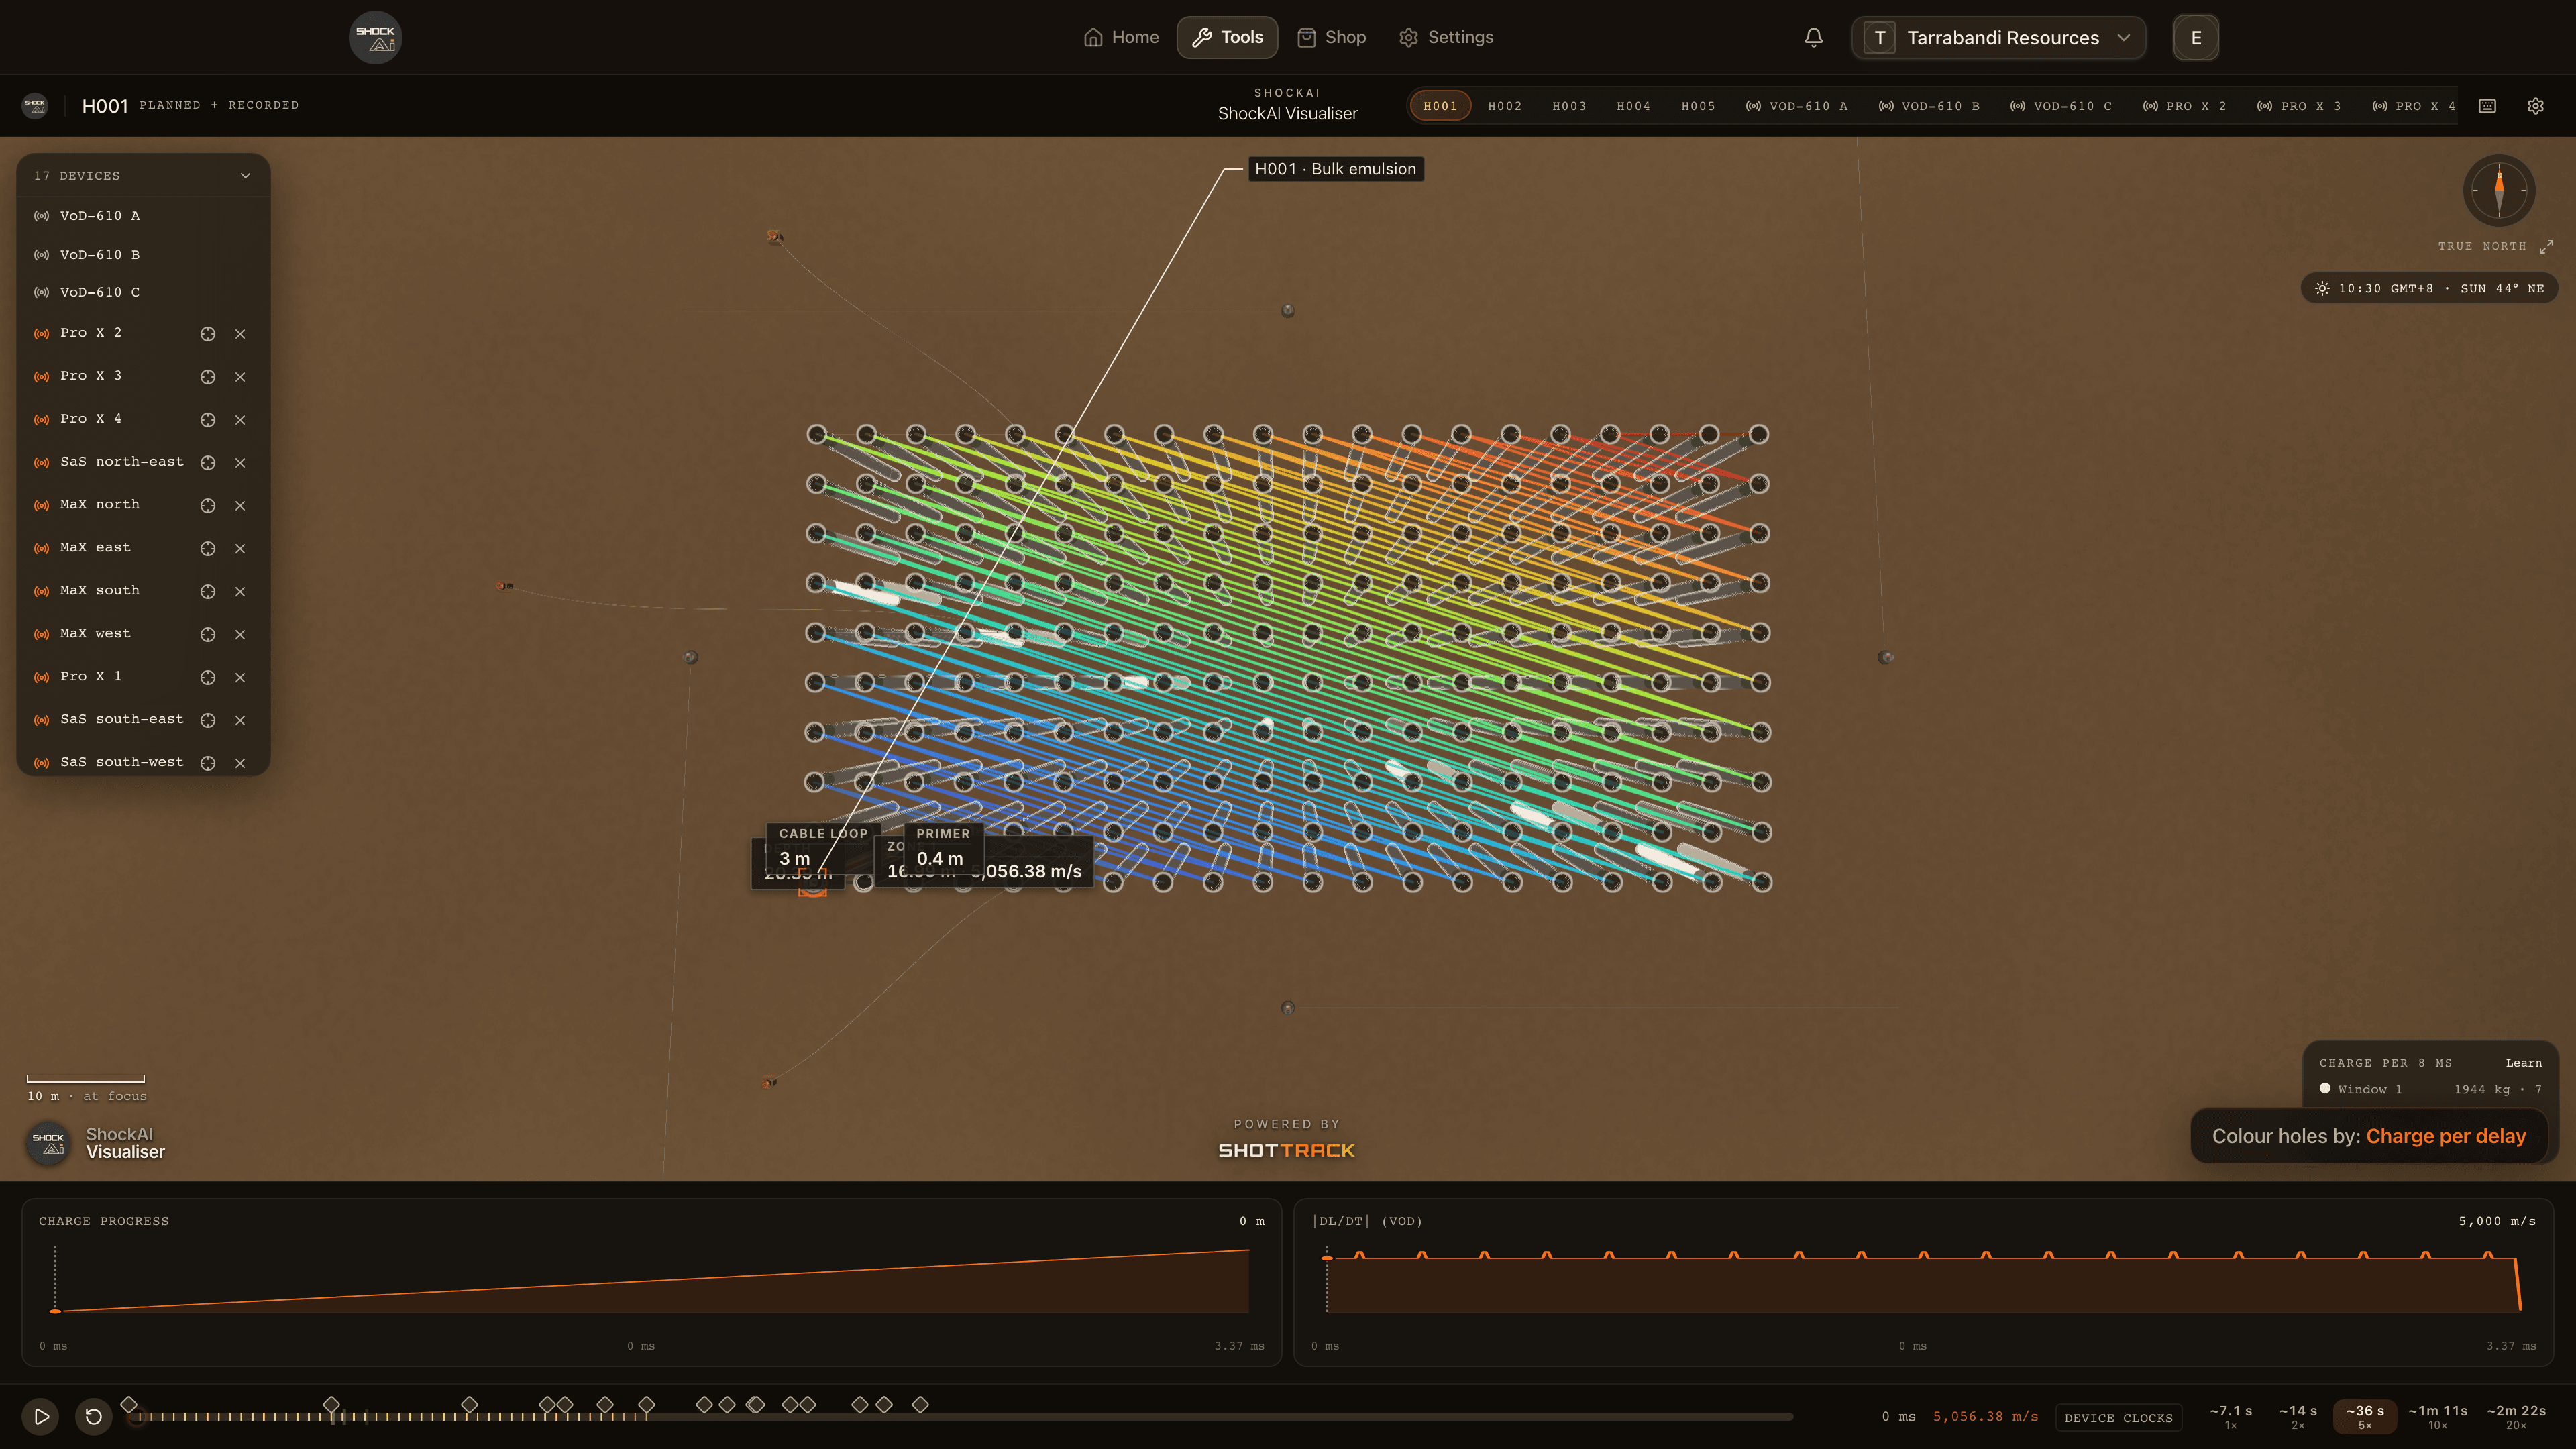Go to Home
This screenshot has height=1449, width=2576.
click(x=1121, y=37)
